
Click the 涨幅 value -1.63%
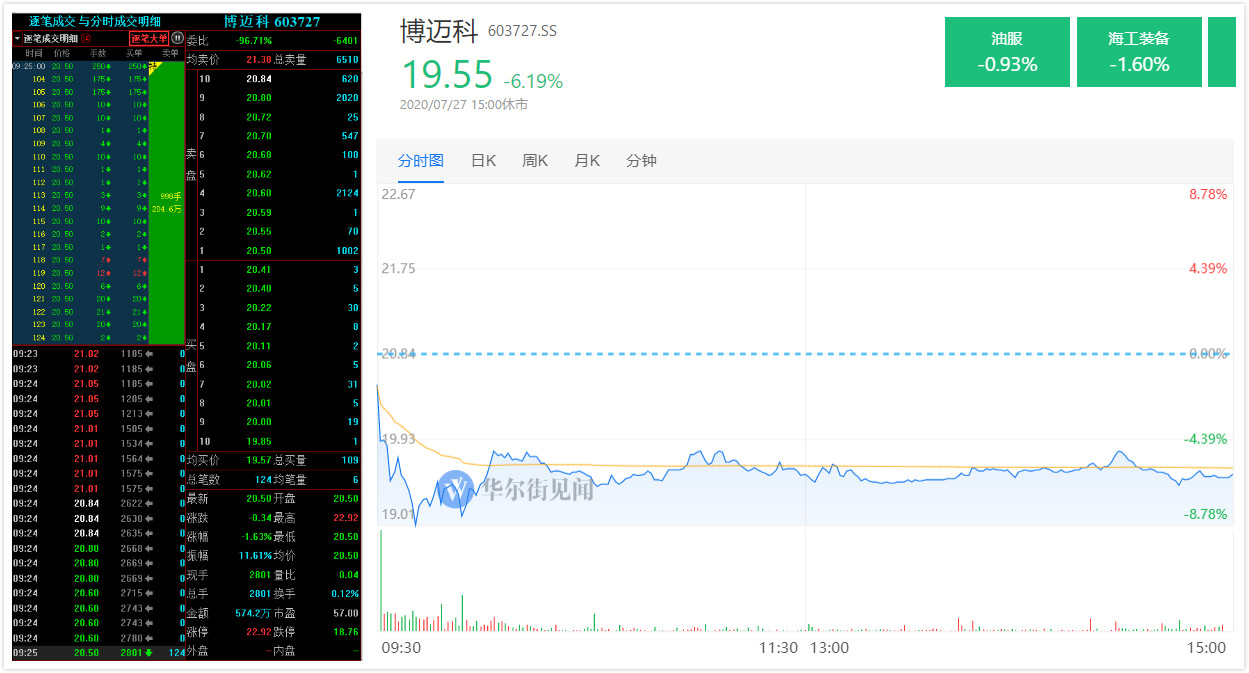(x=254, y=536)
